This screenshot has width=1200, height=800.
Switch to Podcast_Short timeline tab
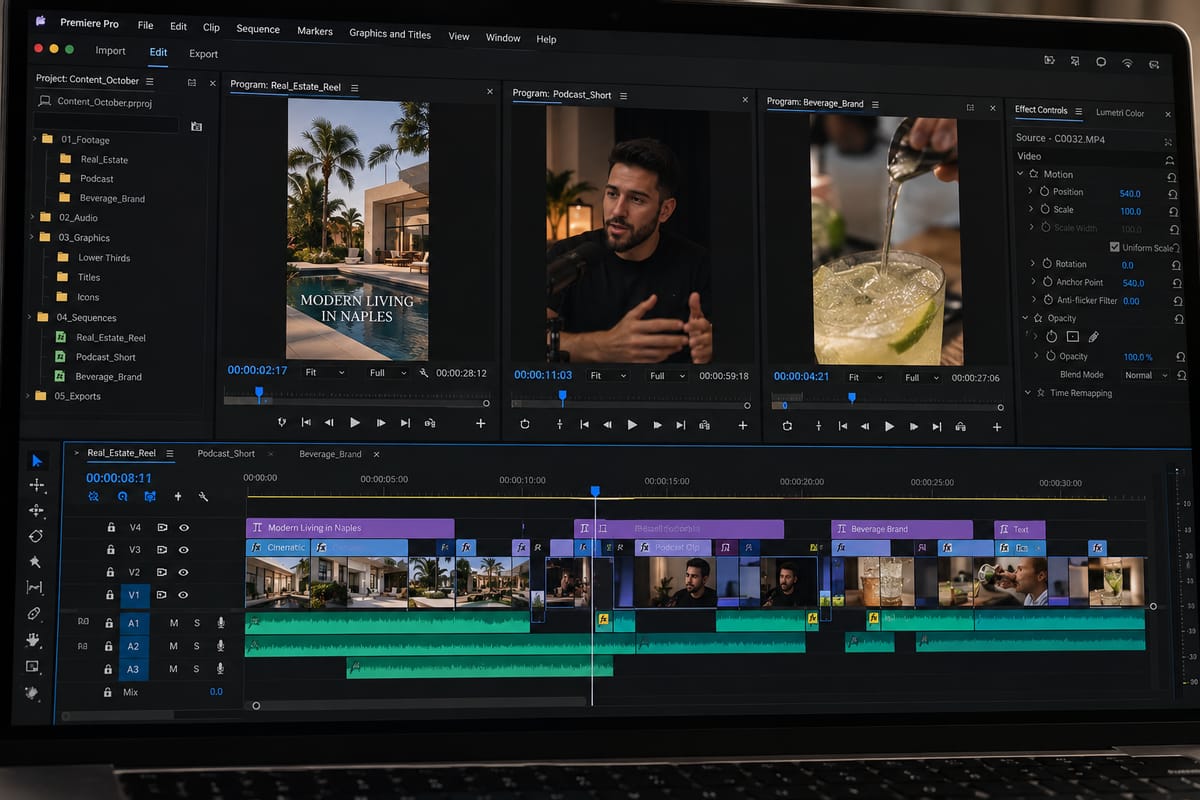(x=226, y=453)
